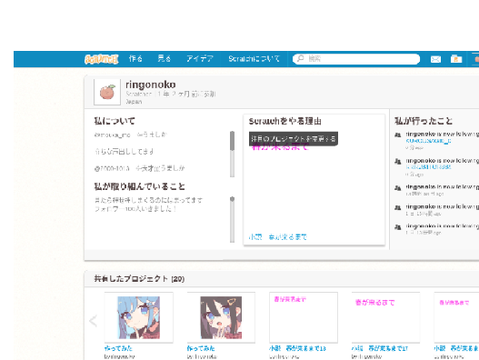Click the fourth activity follow icon
The width and height of the screenshot is (479, 360).
398,208
